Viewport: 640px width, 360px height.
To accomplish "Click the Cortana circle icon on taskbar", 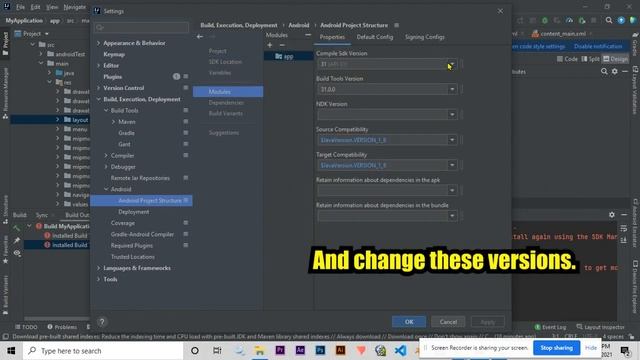I will [195, 351].
